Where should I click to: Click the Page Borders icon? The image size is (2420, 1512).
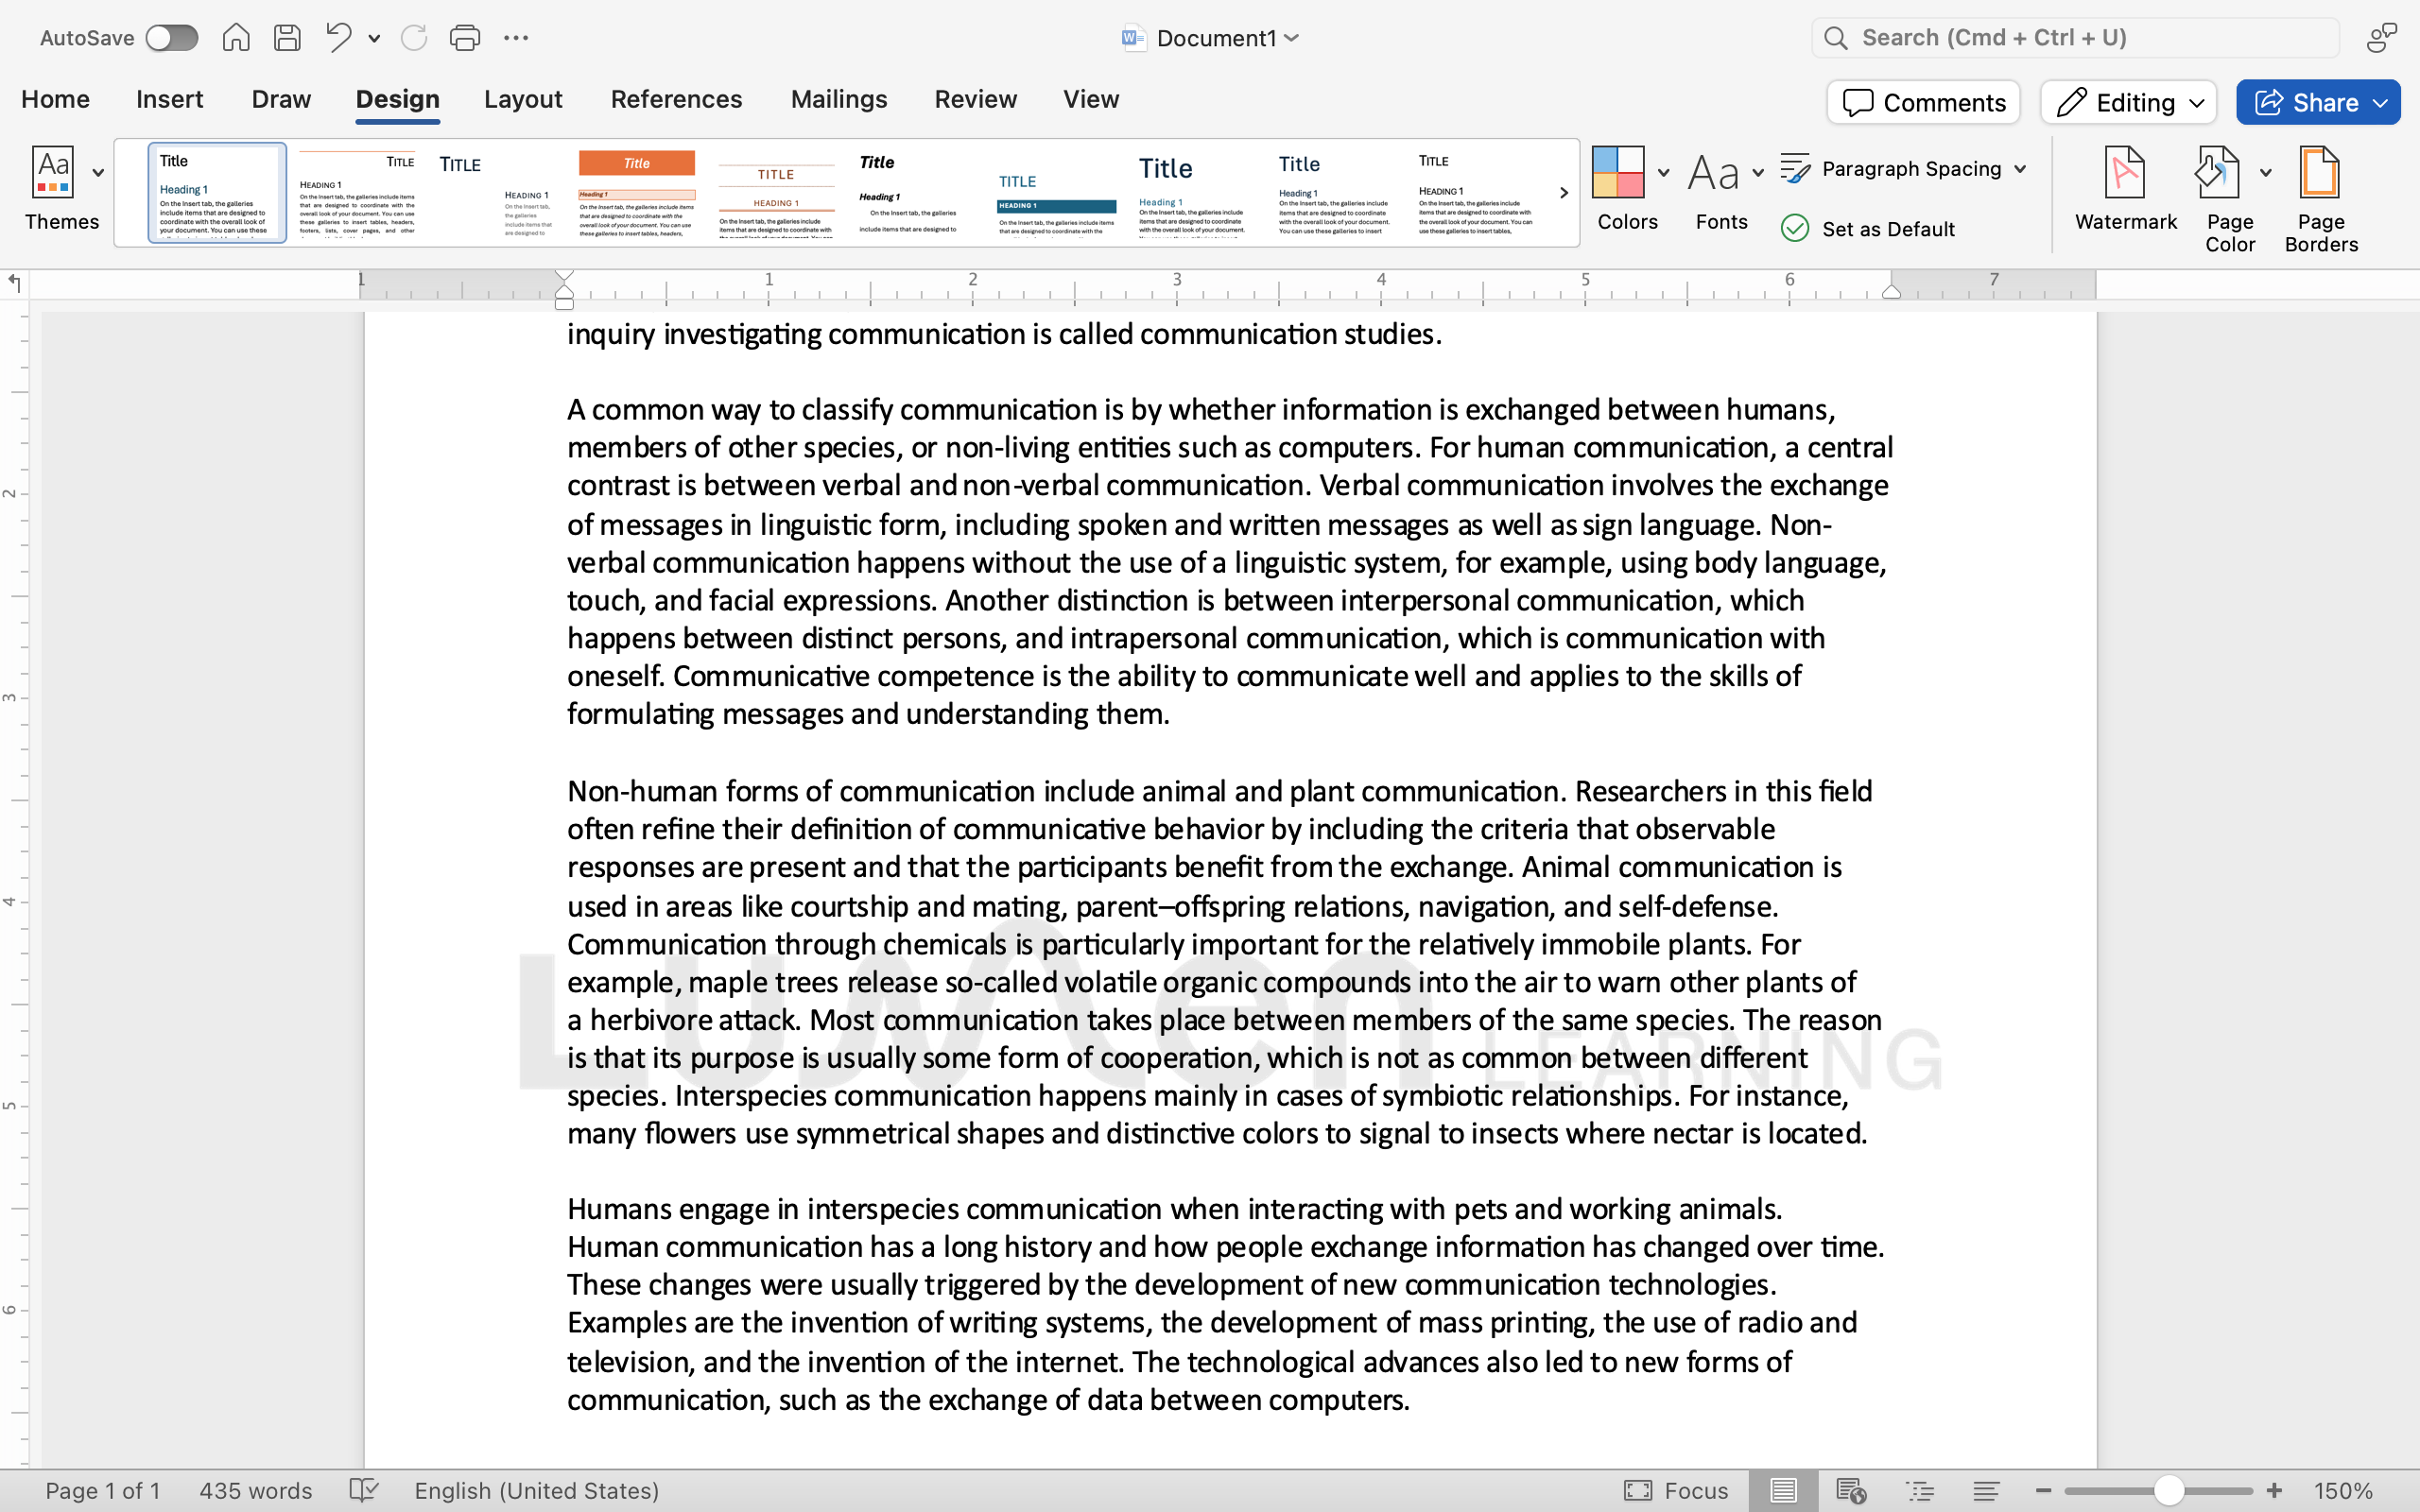point(2320,172)
